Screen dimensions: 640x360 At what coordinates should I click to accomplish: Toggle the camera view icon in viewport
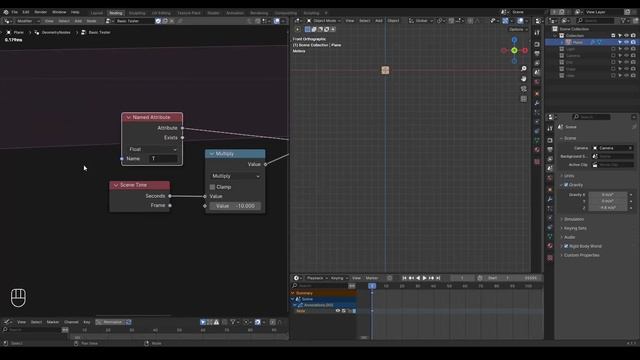(x=524, y=89)
